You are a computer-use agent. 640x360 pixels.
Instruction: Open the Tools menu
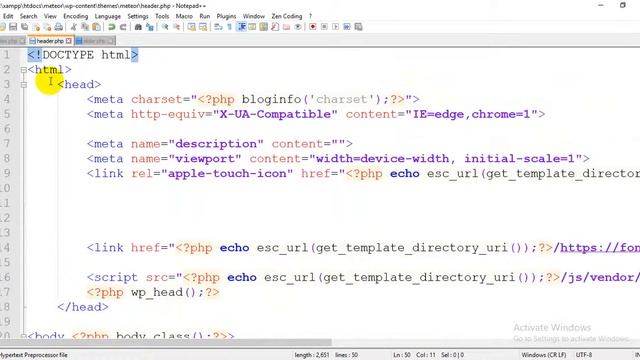[162, 16]
